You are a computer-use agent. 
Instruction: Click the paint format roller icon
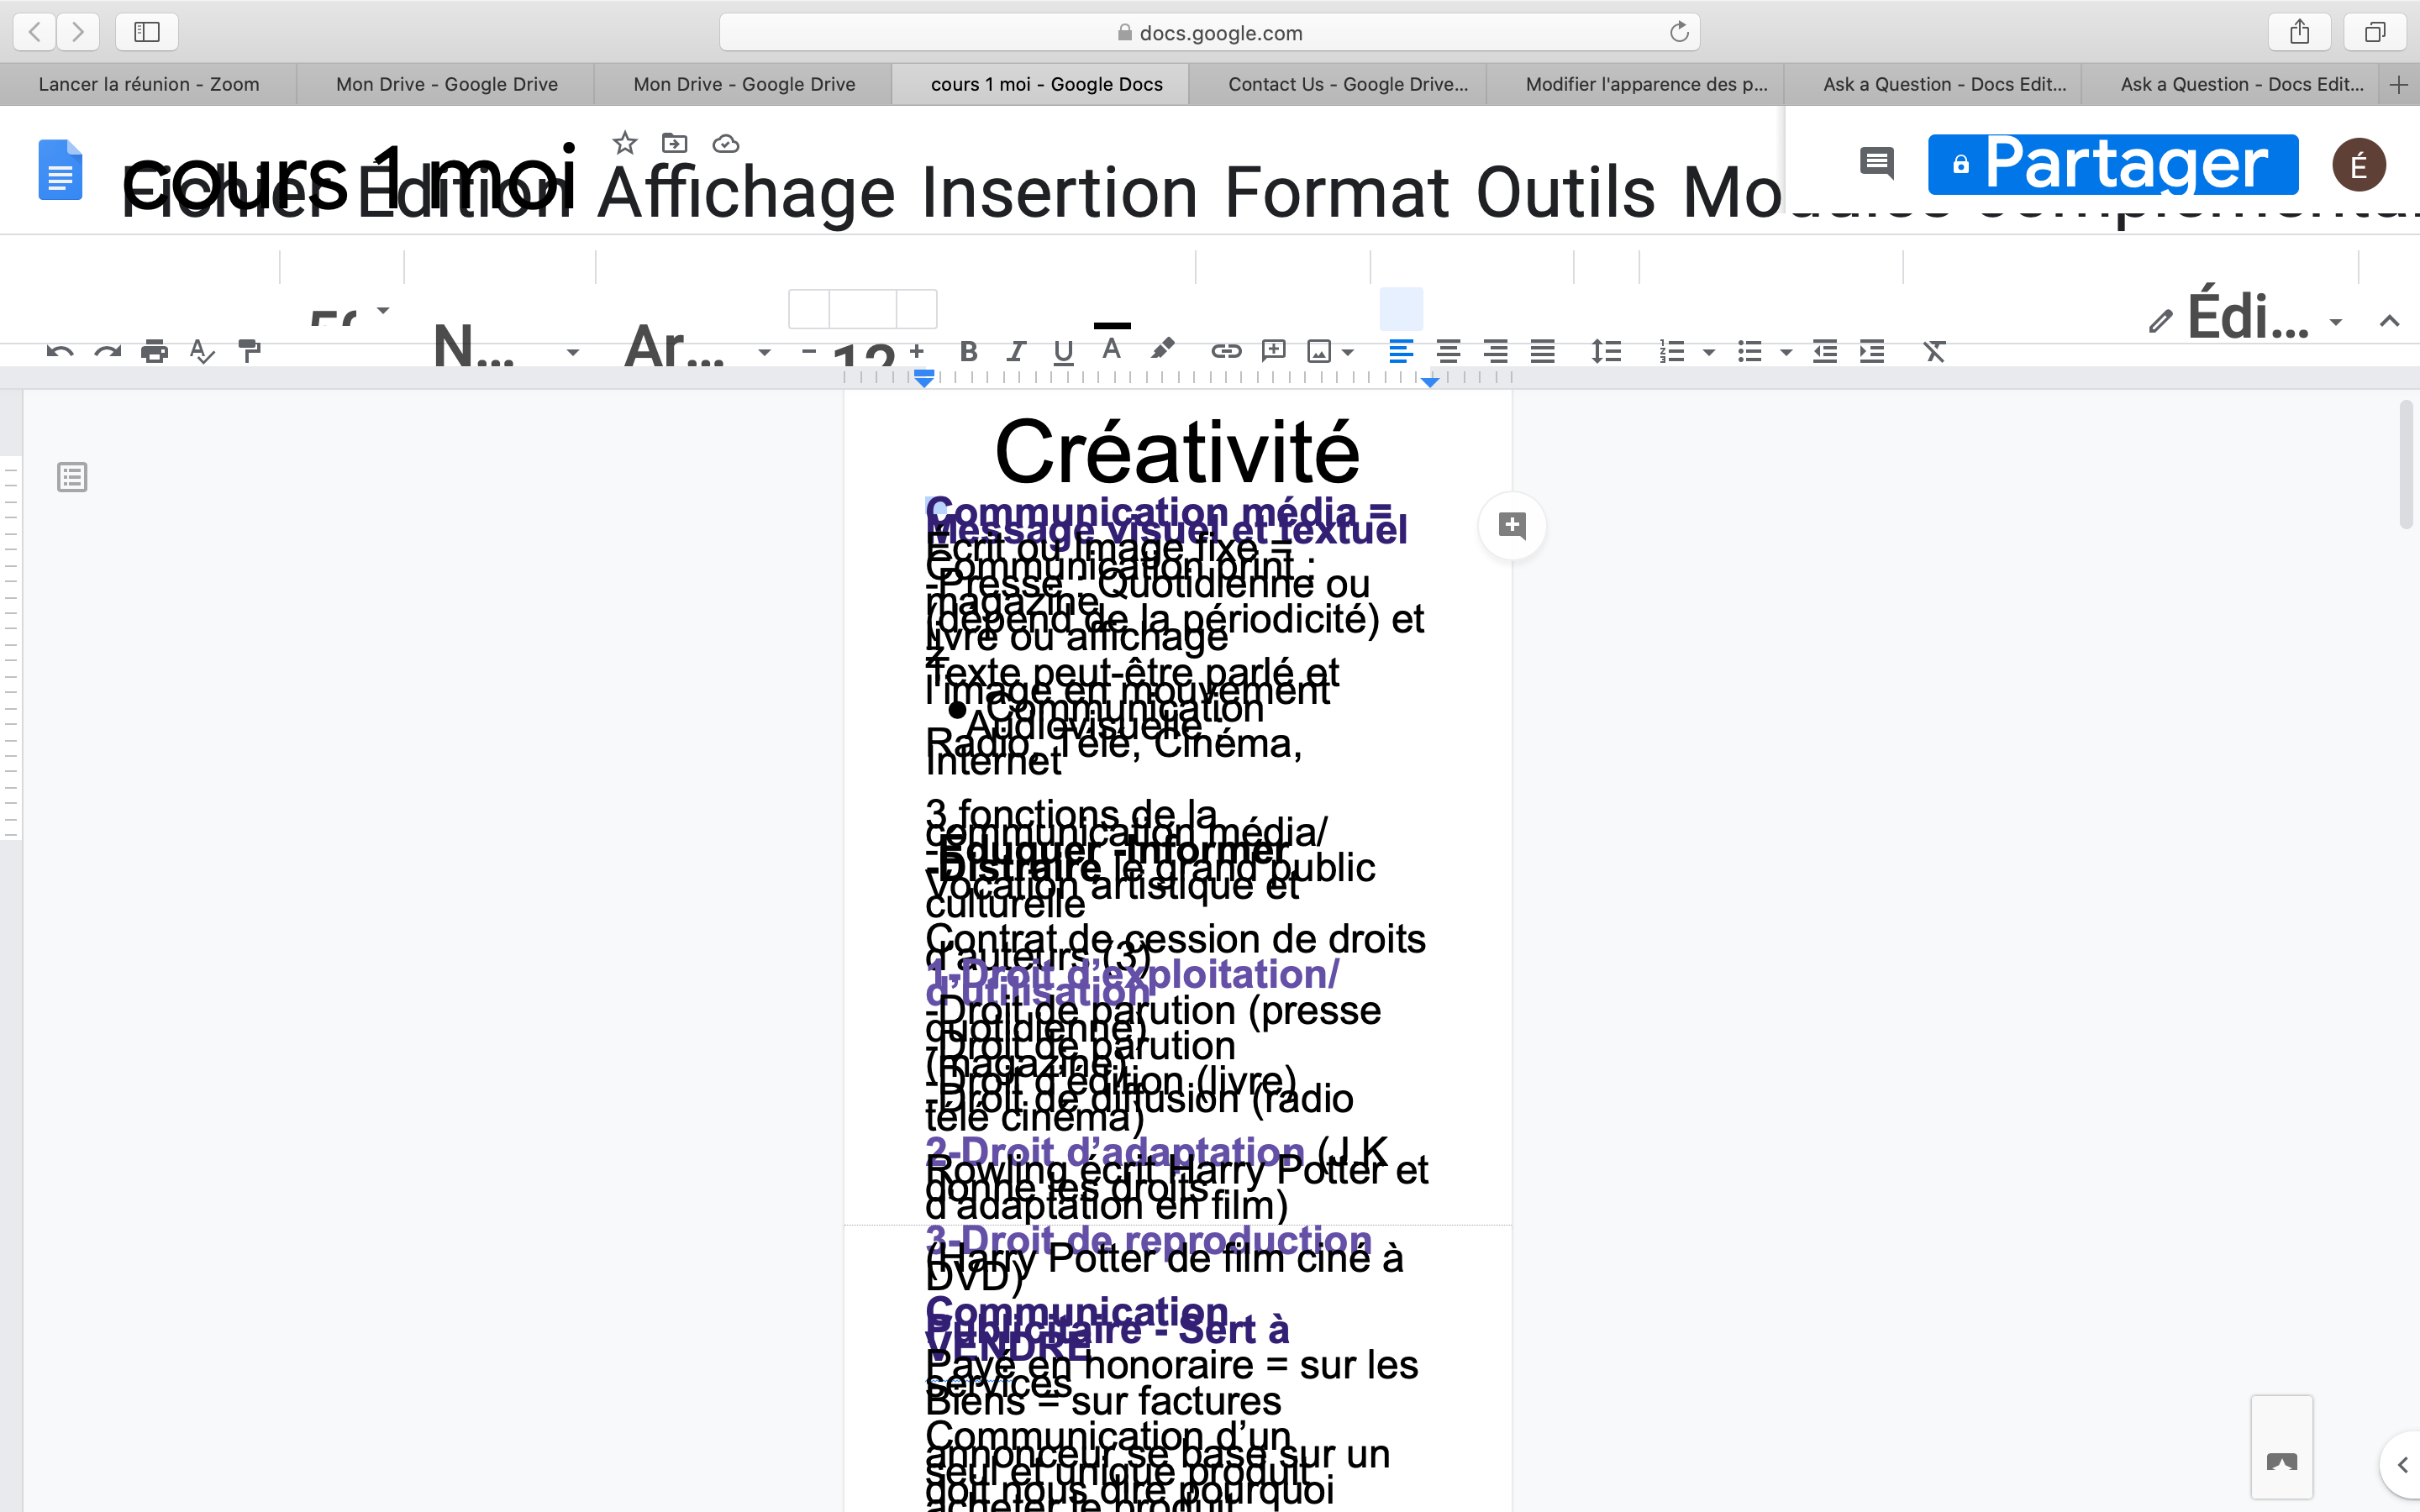[x=250, y=351]
